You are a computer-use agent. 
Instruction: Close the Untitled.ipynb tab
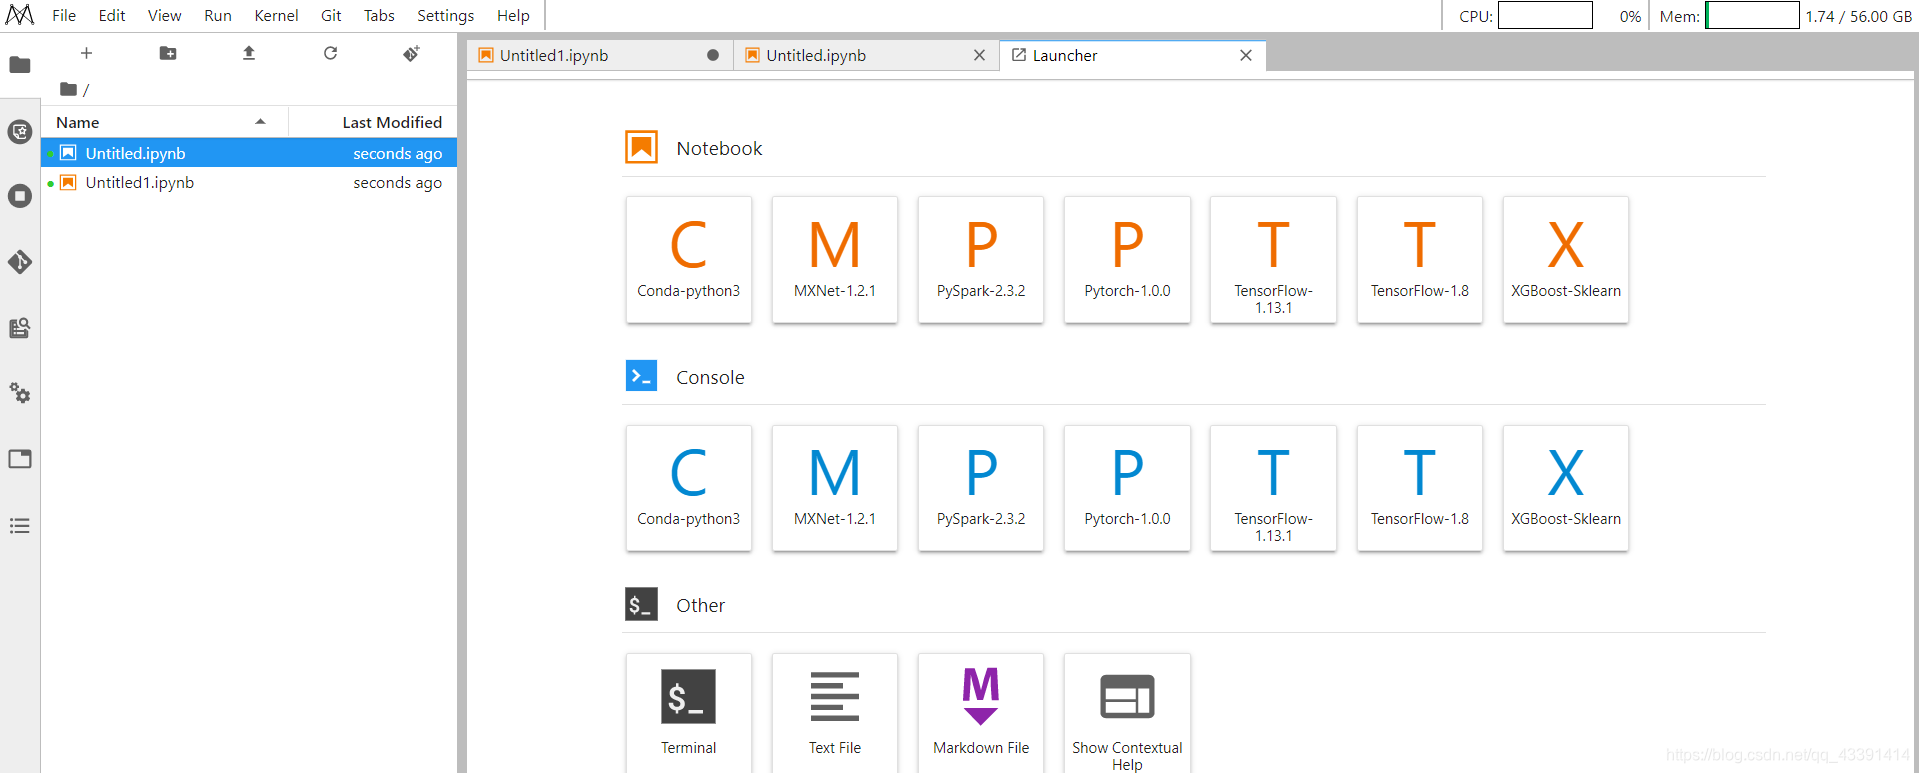coord(979,55)
